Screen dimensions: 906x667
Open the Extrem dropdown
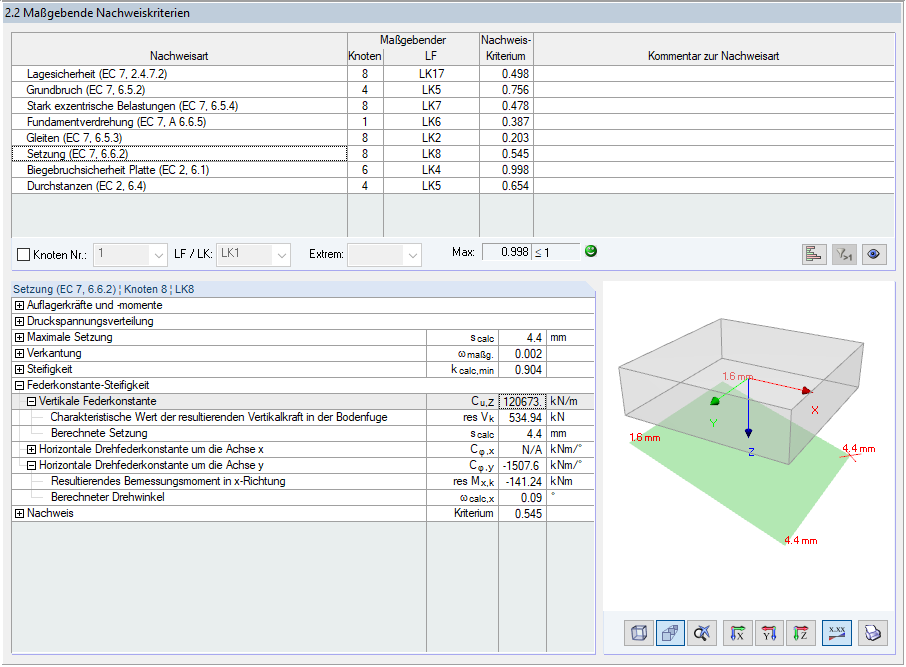(384, 254)
